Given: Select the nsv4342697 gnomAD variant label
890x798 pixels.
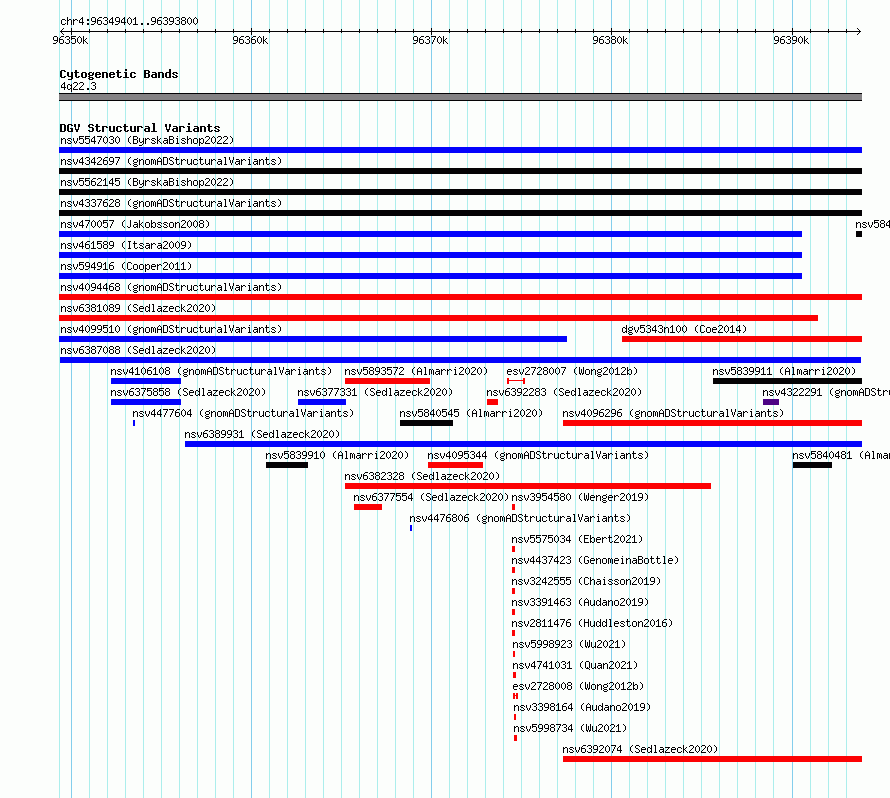Looking at the screenshot, I should (171, 161).
